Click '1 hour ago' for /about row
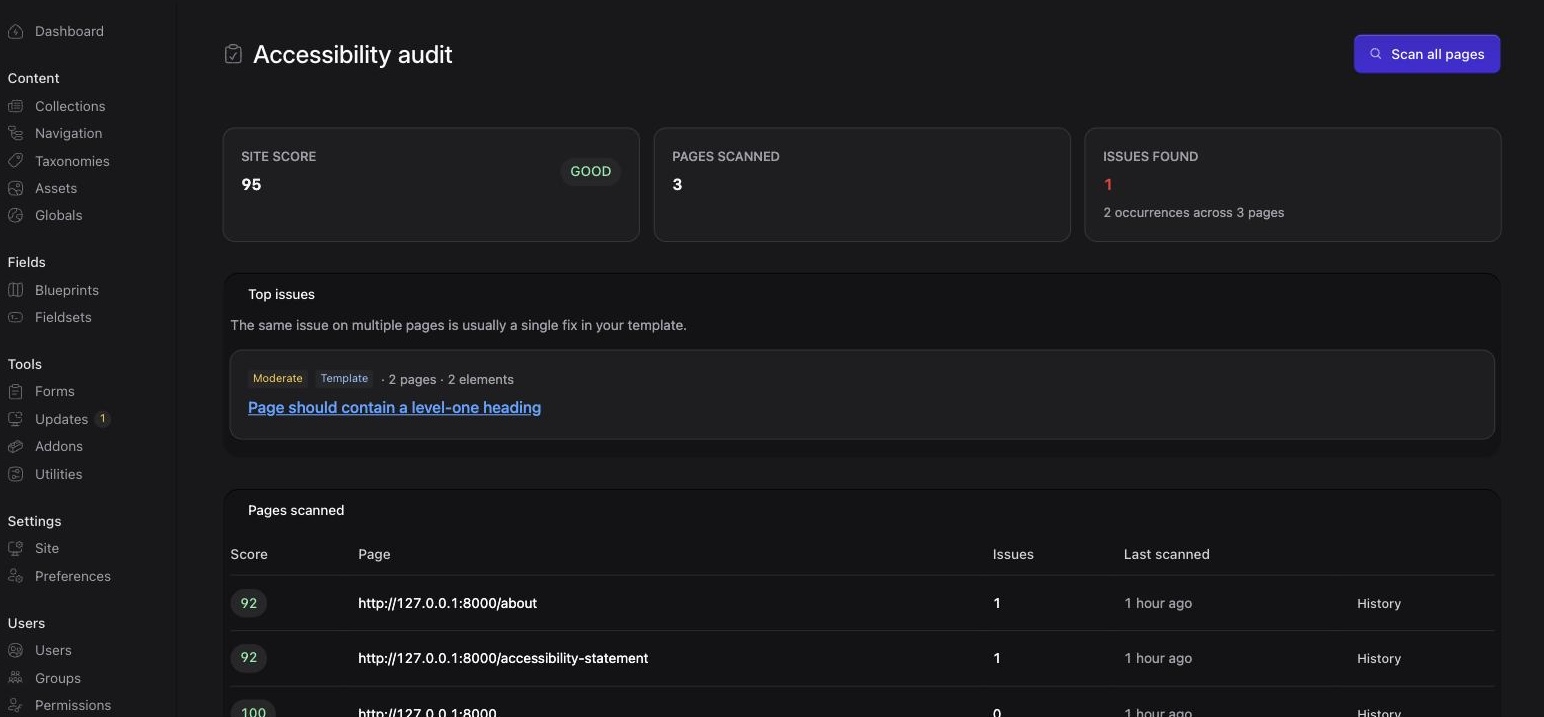 click(x=1158, y=603)
